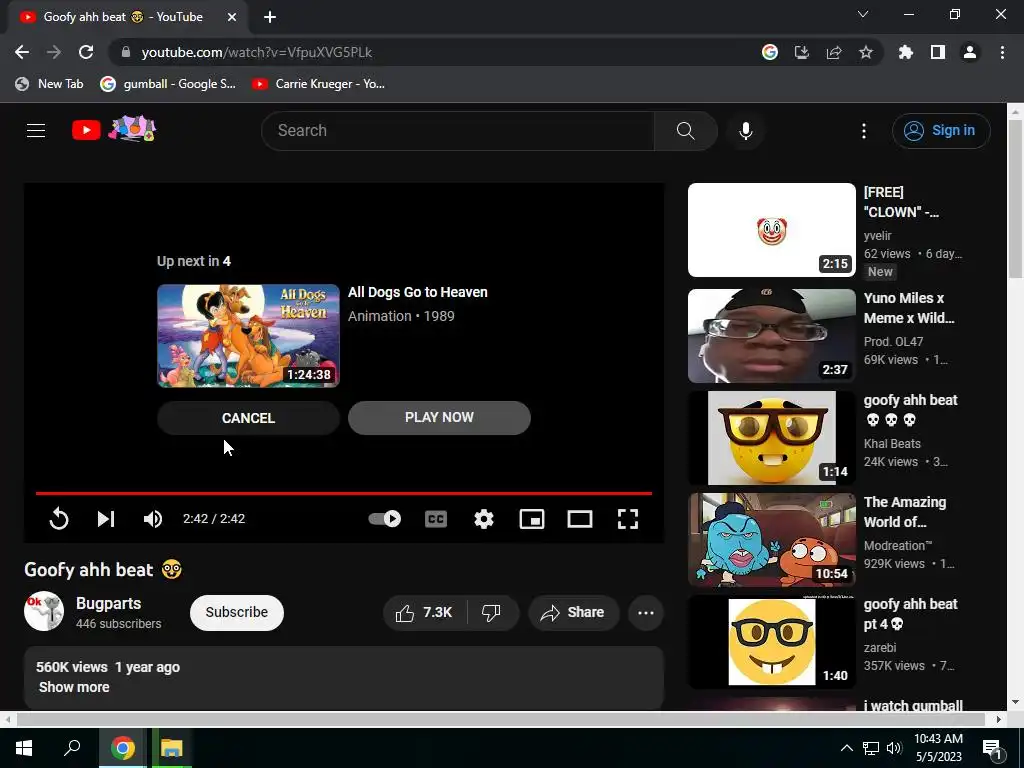Open File Explorer from taskbar

click(x=172, y=748)
